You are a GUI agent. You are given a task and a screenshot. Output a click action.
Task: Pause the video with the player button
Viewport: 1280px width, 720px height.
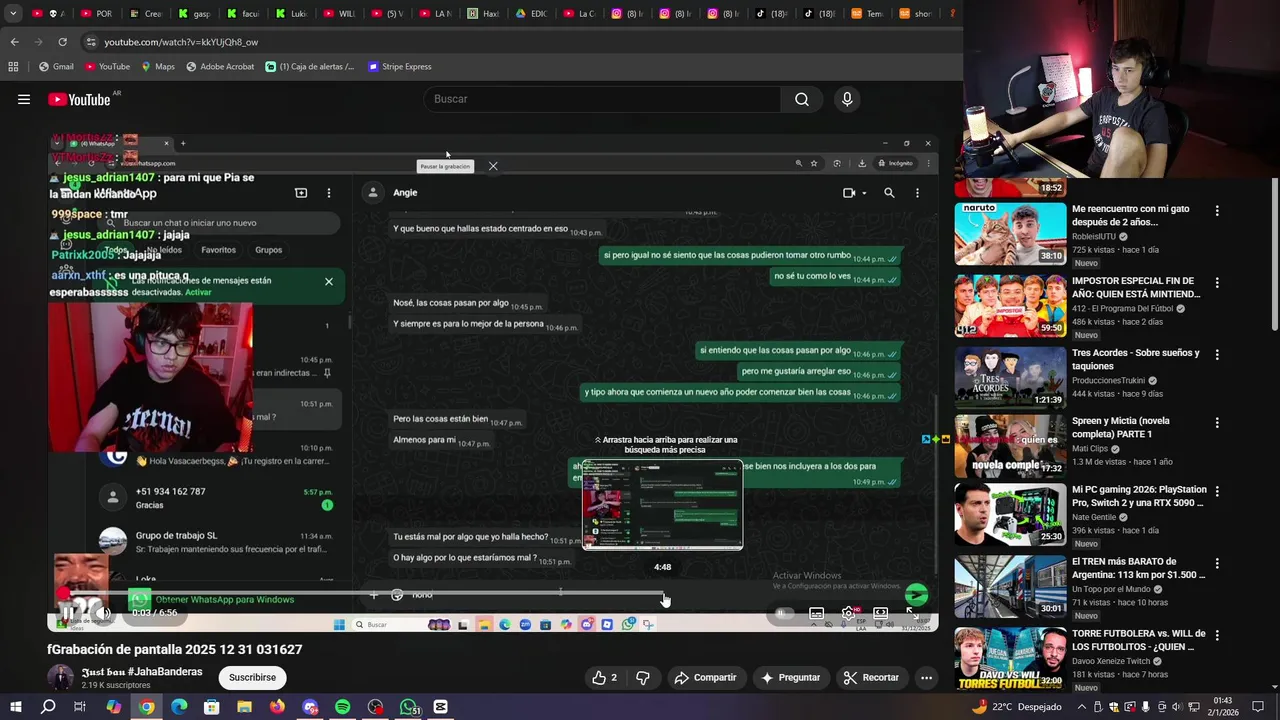(69, 613)
